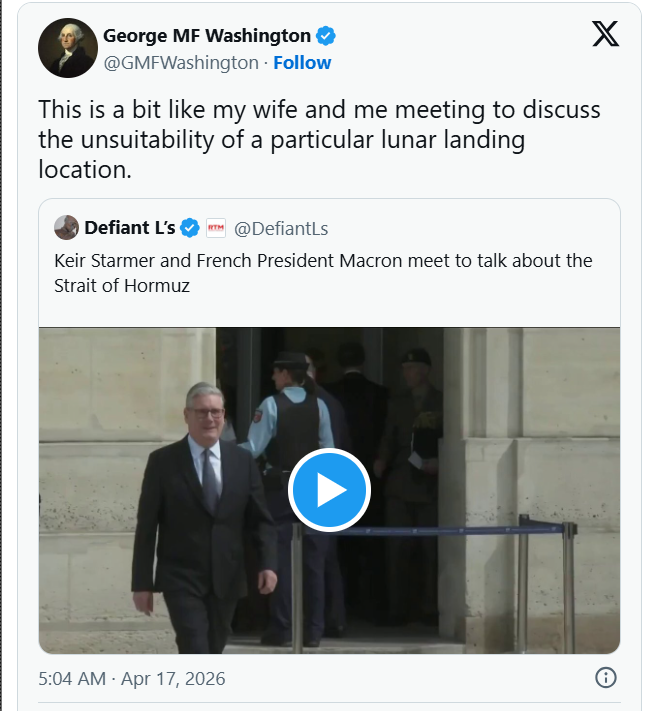
Task: Open George Washington's profile avatar
Action: [x=67, y=47]
